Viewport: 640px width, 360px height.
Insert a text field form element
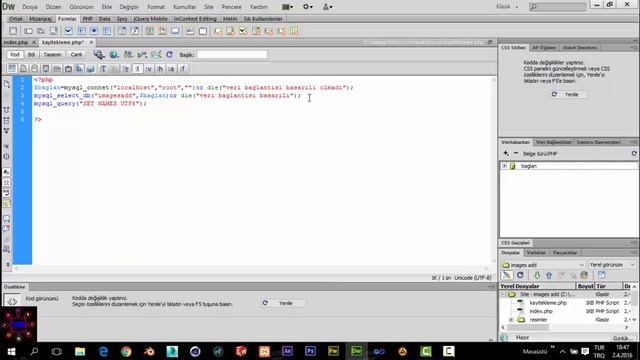(x=28, y=31)
